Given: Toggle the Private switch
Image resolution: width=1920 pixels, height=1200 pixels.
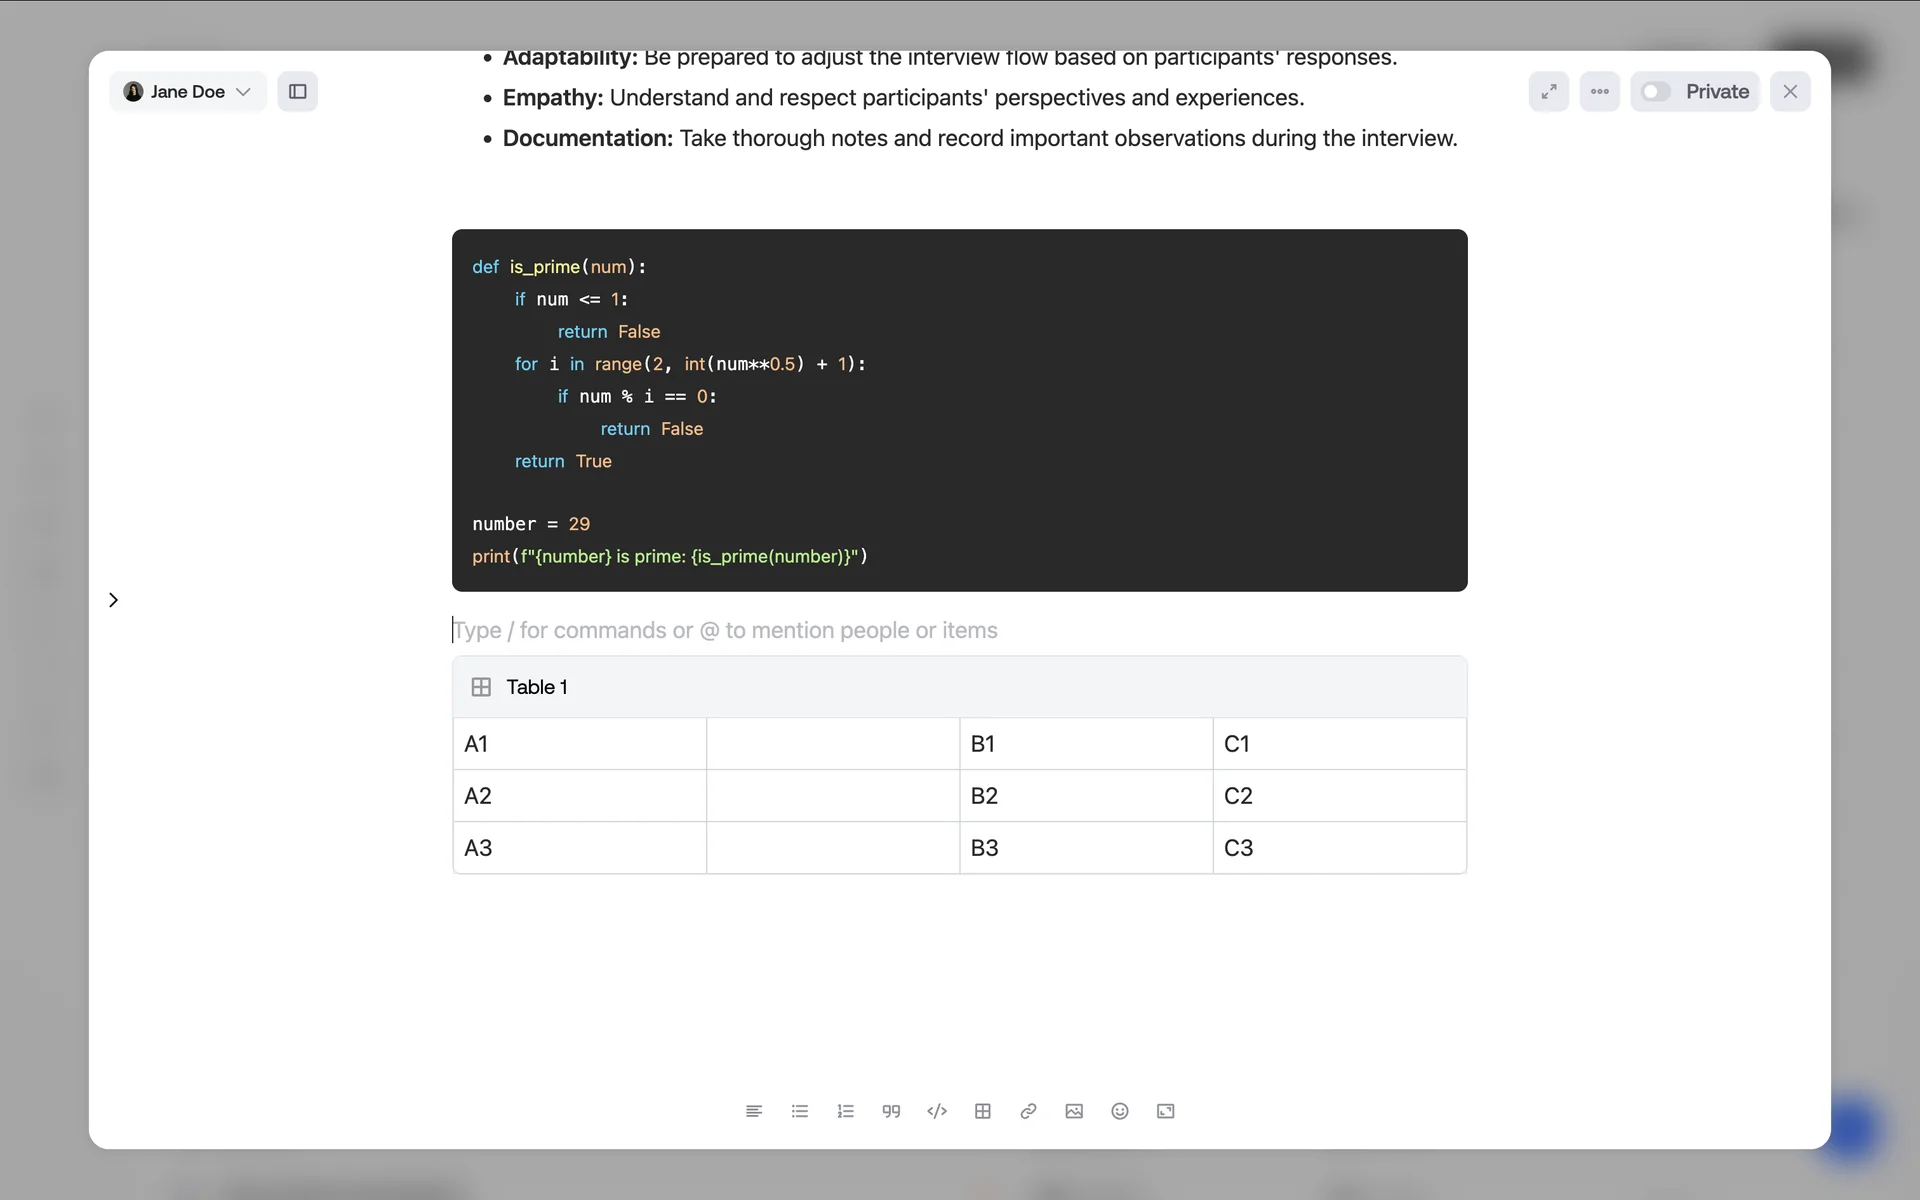Looking at the screenshot, I should [1656, 92].
